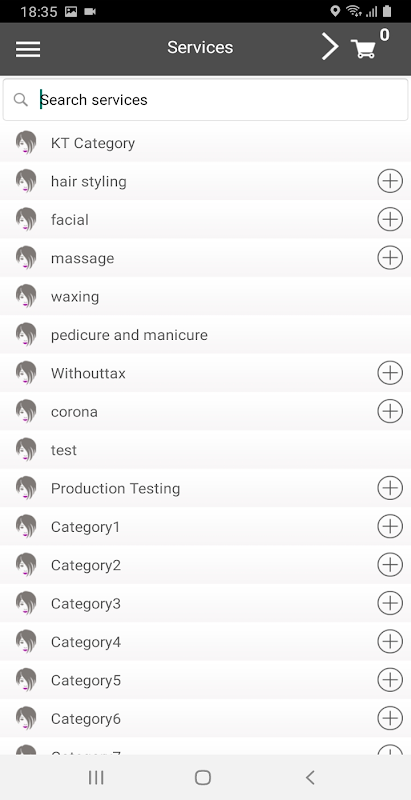Tap the Android home button

click(x=203, y=777)
